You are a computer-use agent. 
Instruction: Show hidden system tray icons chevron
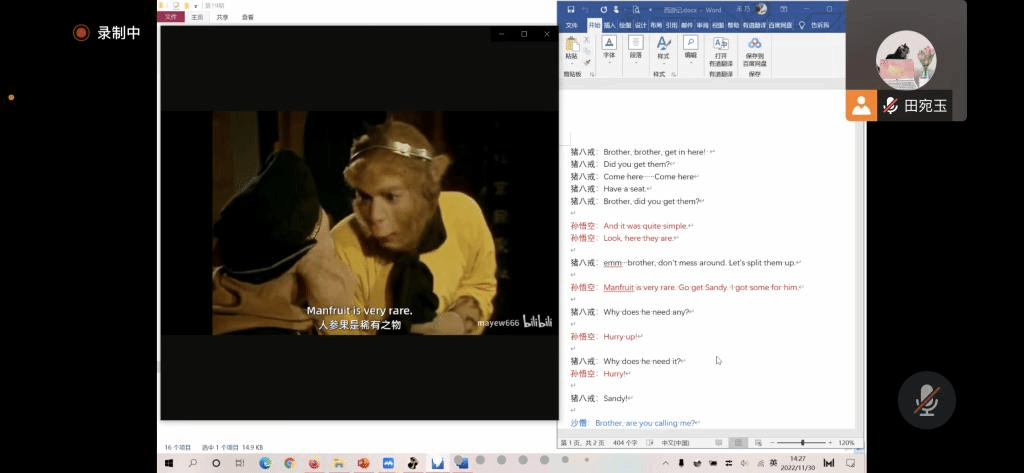tap(665, 463)
